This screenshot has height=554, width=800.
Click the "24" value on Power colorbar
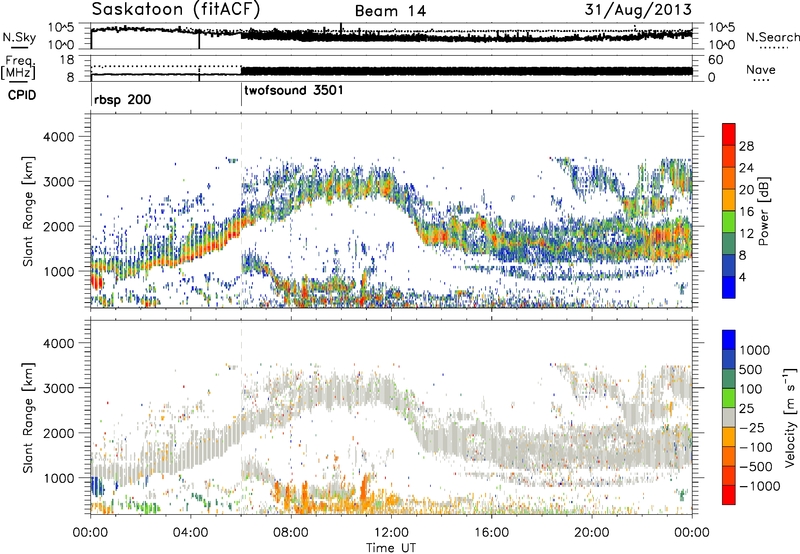(746, 168)
